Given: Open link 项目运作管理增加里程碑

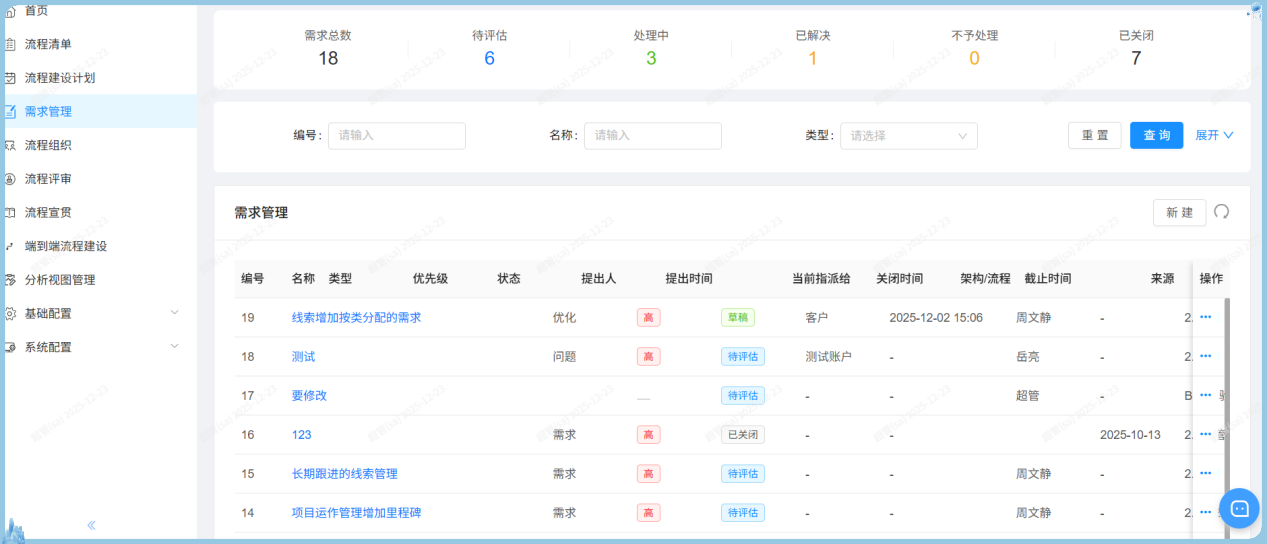Looking at the screenshot, I should (356, 513).
